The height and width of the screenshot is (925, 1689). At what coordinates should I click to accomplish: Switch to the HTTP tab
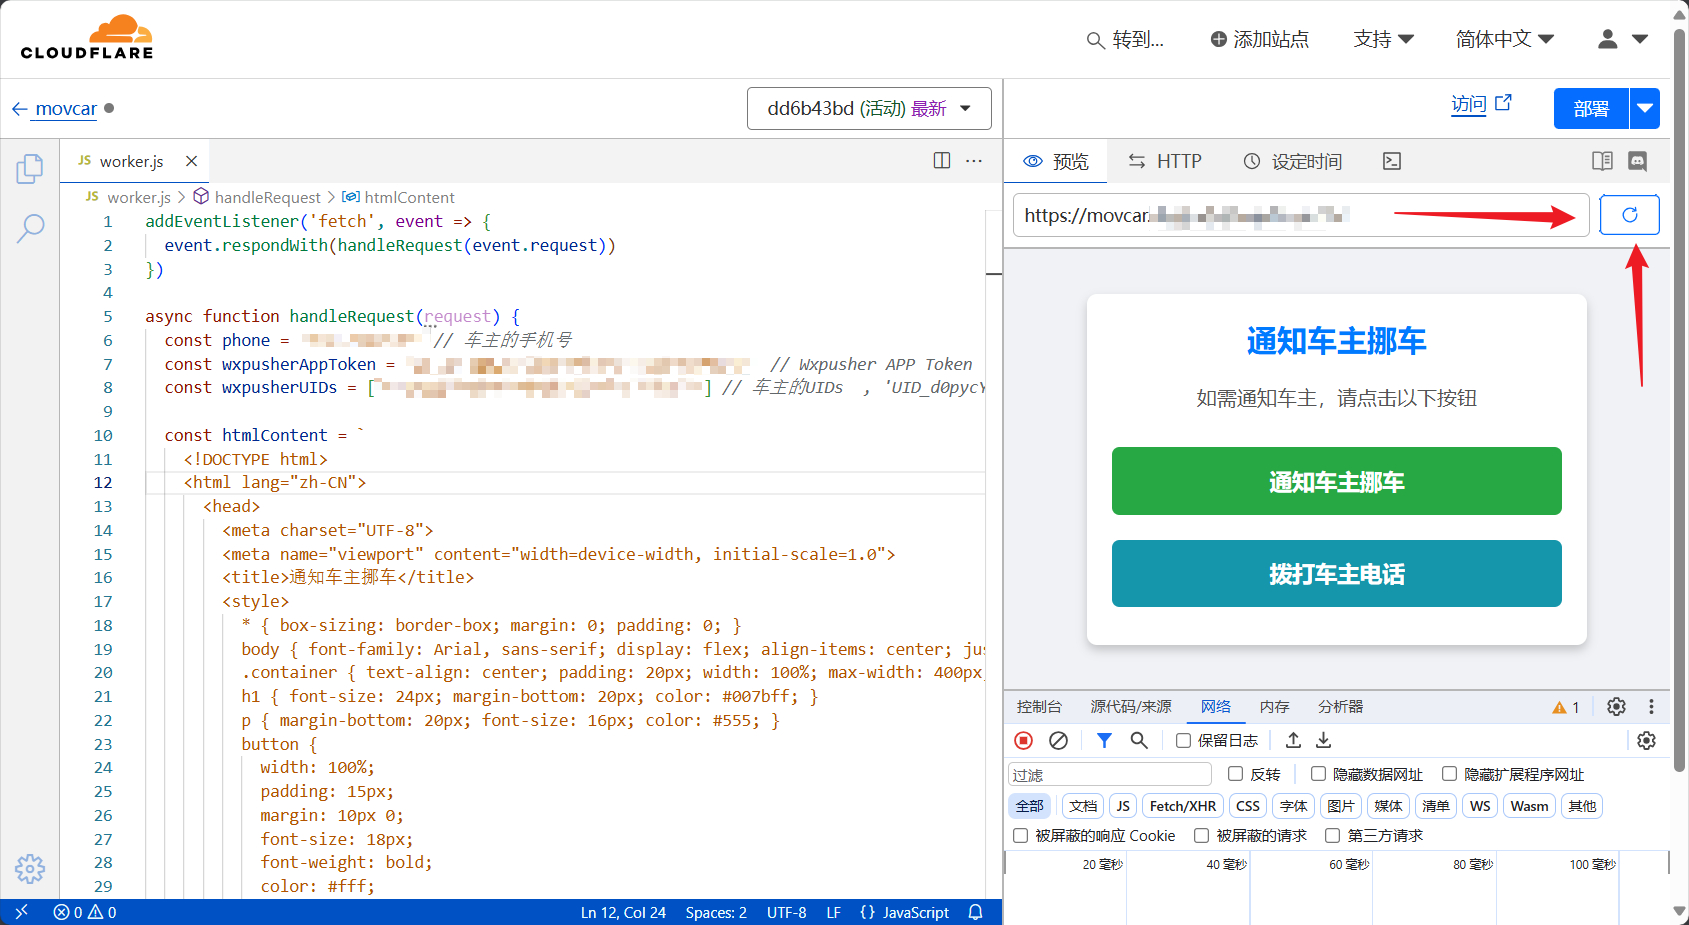1165,161
